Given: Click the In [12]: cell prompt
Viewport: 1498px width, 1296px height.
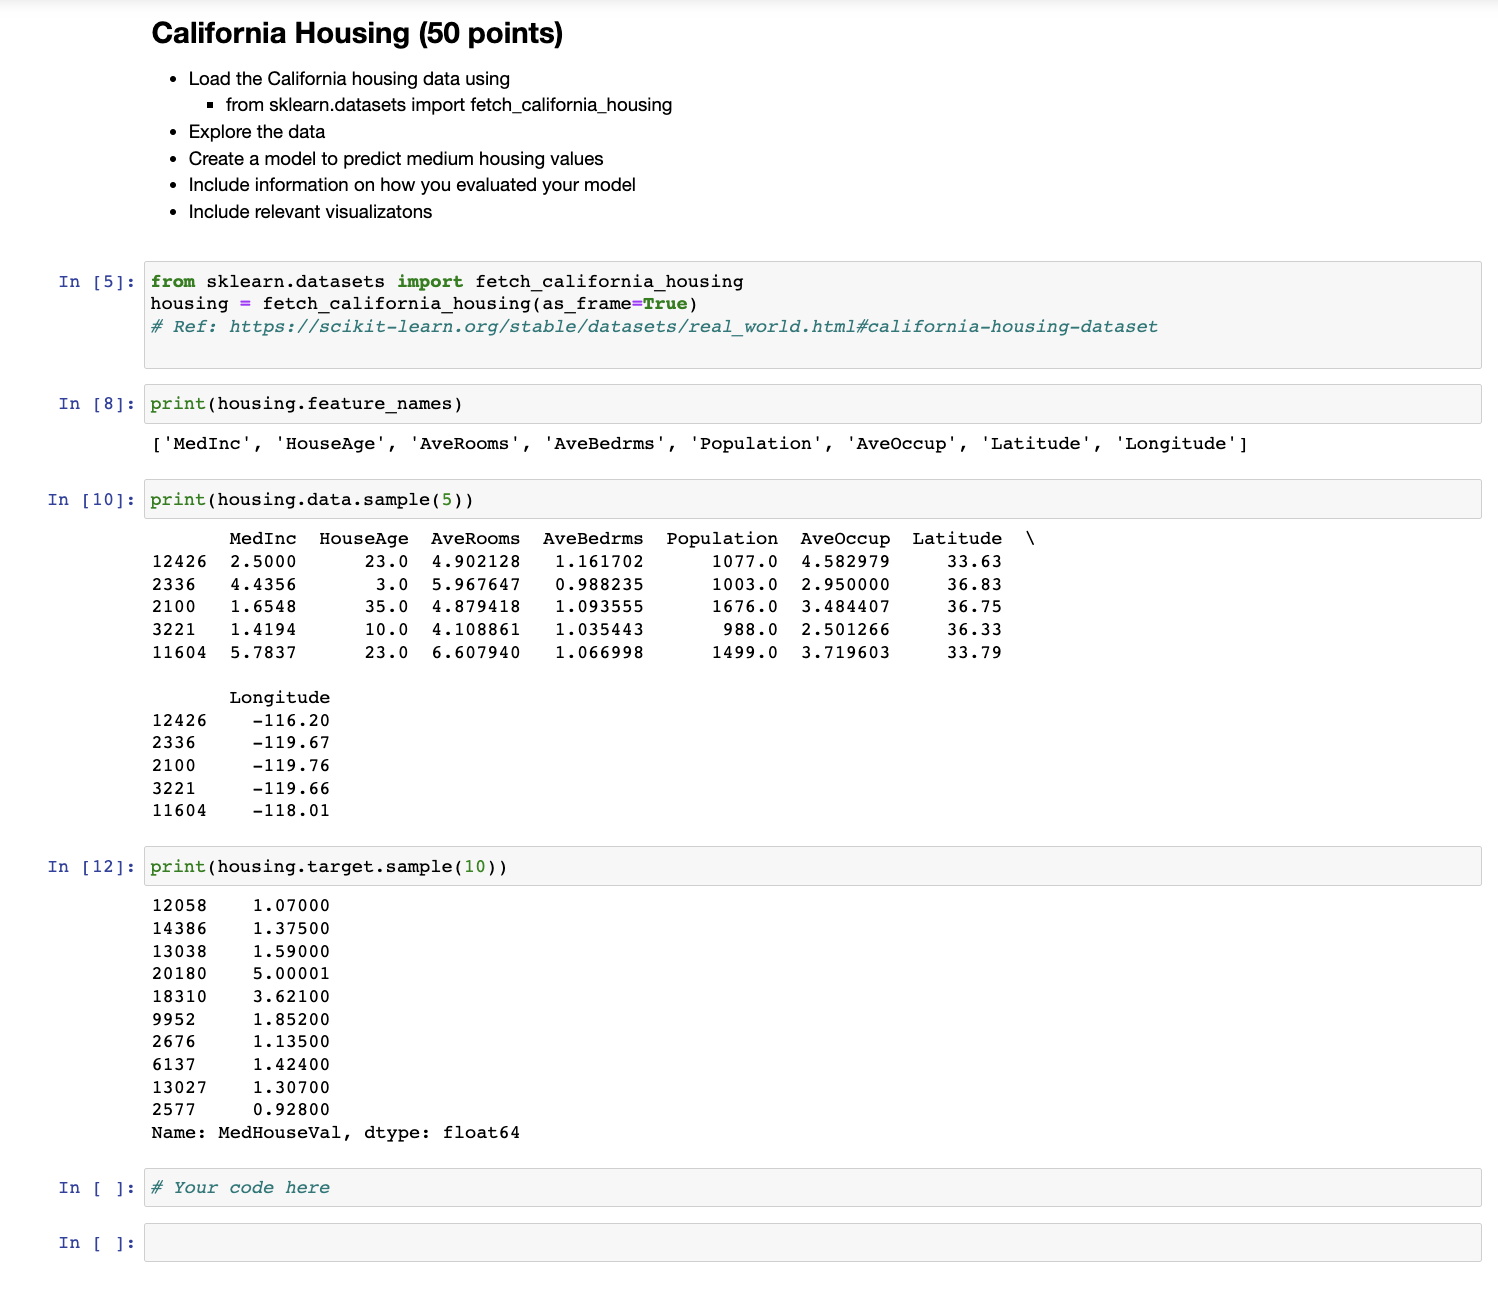Looking at the screenshot, I should click(90, 866).
